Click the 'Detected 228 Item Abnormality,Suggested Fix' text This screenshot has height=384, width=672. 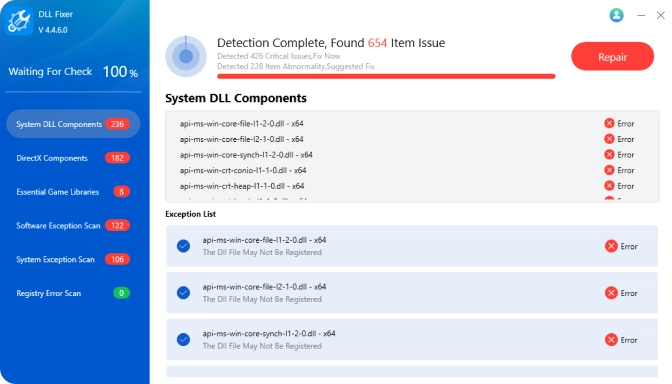pyautogui.click(x=296, y=66)
